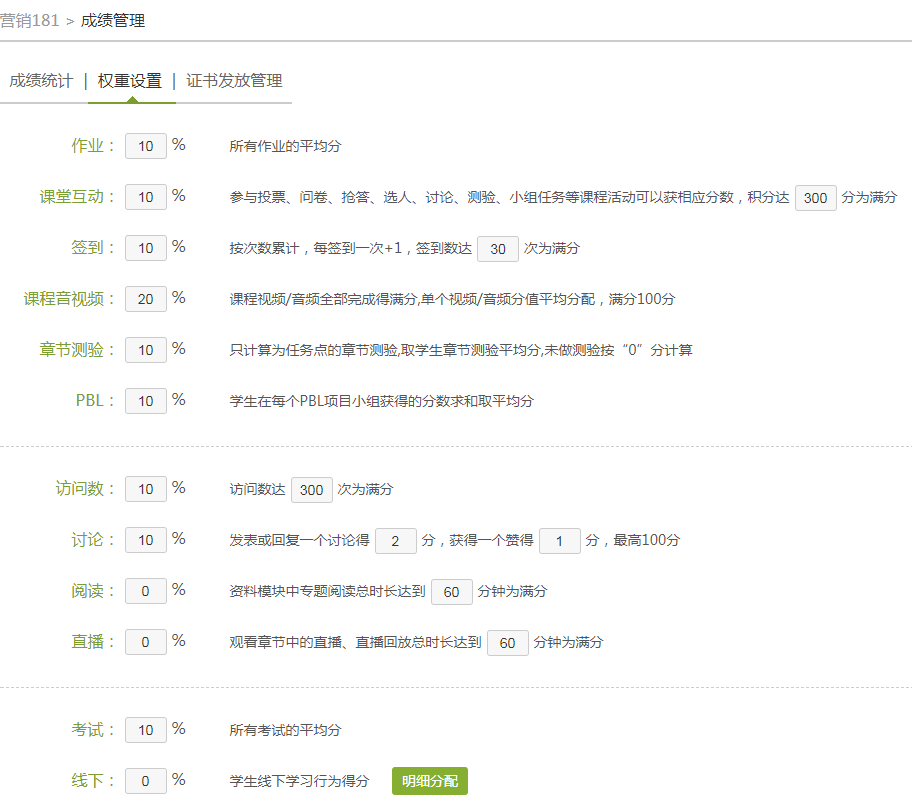Image resolution: width=912 pixels, height=811 pixels.
Task: Focus the 考试 weight percentage field
Action: 146,730
